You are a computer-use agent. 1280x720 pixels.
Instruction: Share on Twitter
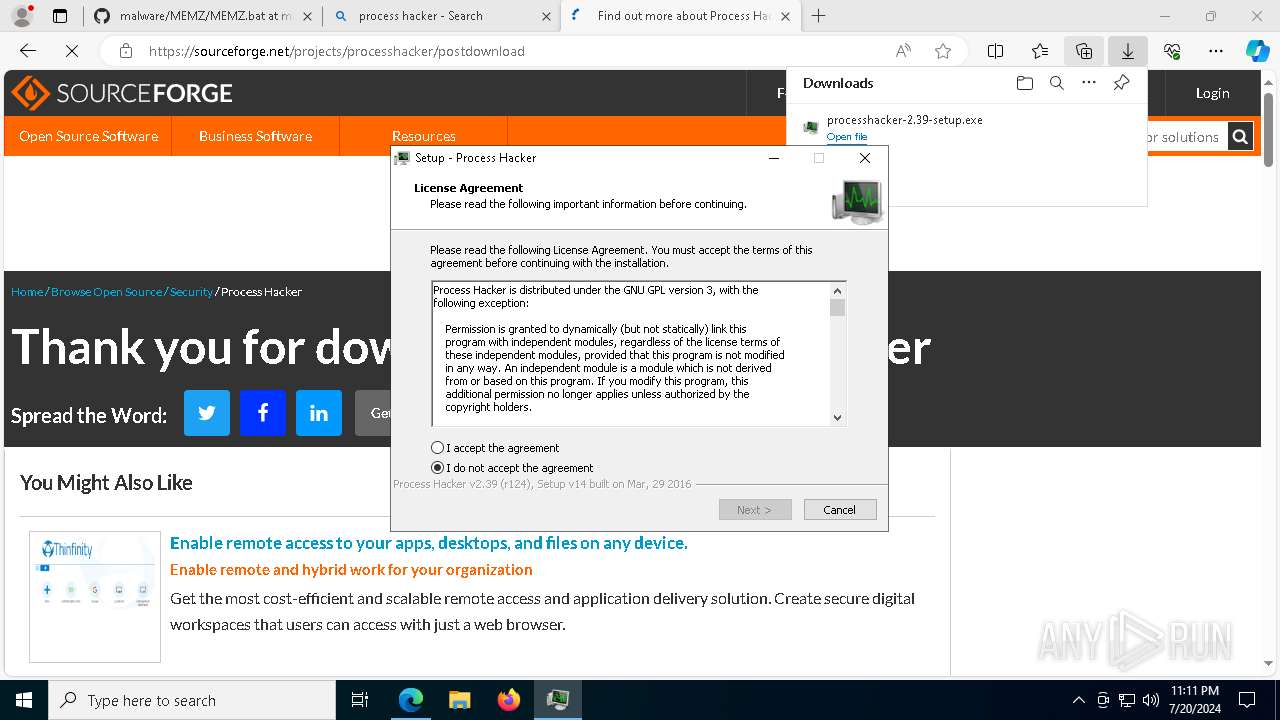pos(207,413)
